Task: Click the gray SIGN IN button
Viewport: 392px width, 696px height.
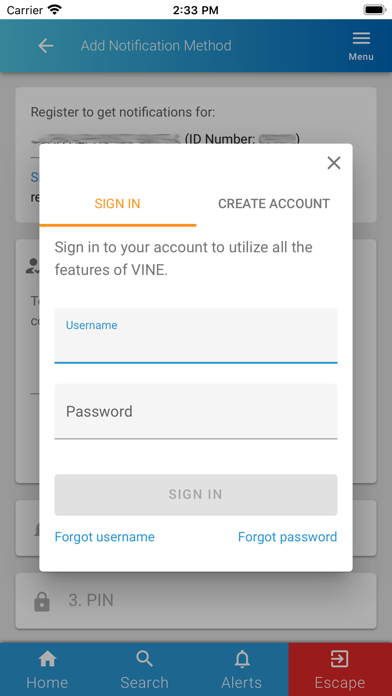Action: [196, 495]
